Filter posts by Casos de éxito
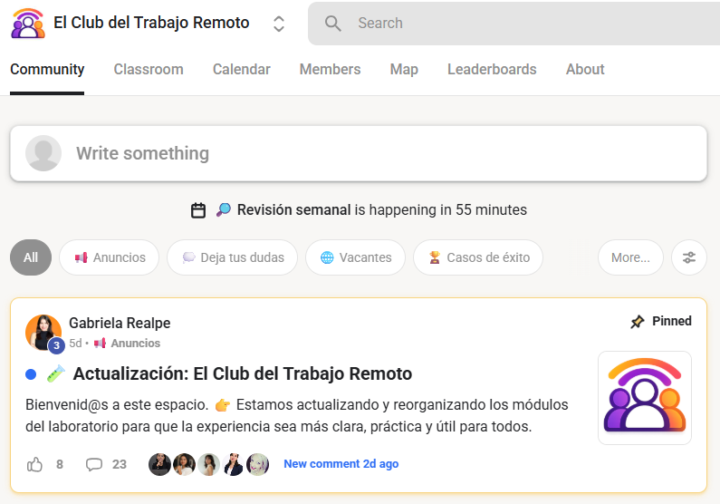The image size is (720, 504). [478, 258]
